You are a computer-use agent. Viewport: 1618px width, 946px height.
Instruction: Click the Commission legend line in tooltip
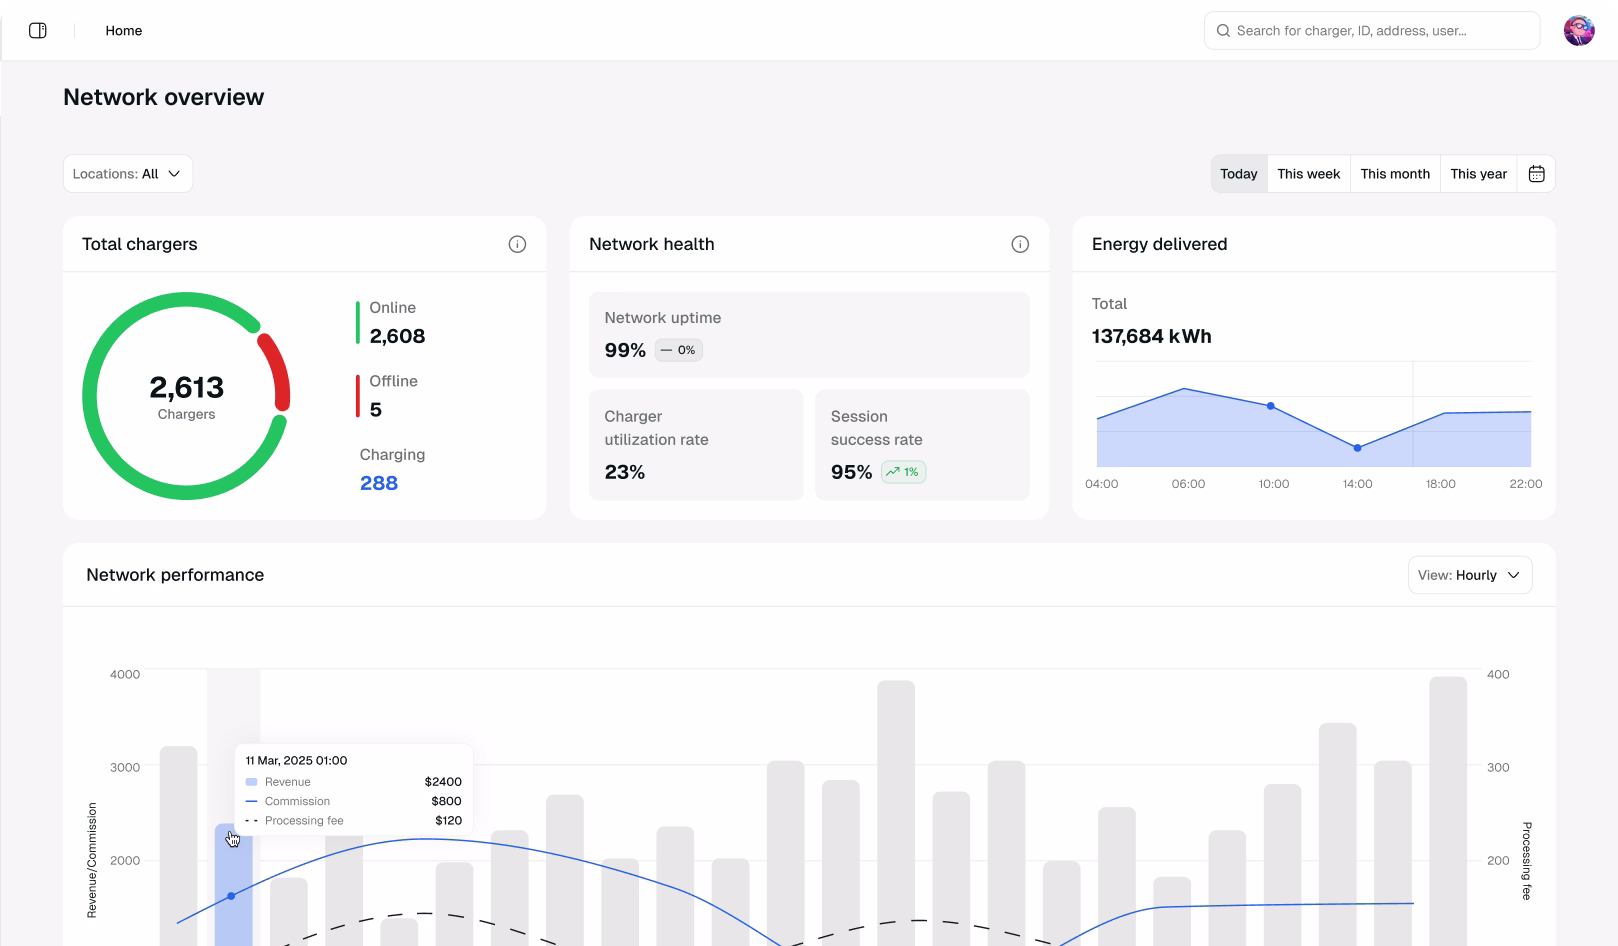pyautogui.click(x=251, y=801)
